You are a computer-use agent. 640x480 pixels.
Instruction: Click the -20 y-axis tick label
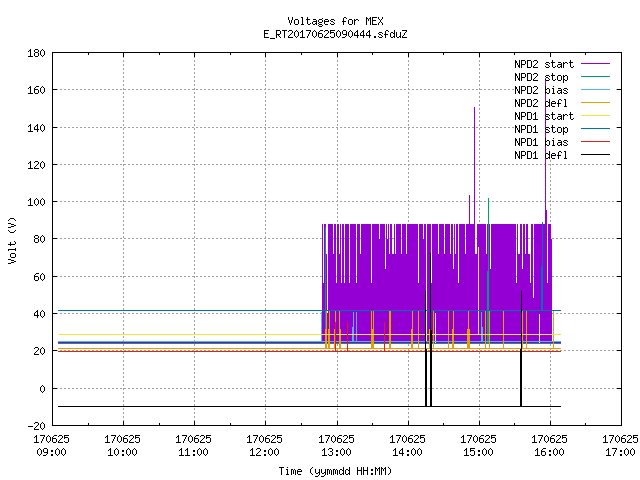point(37,426)
